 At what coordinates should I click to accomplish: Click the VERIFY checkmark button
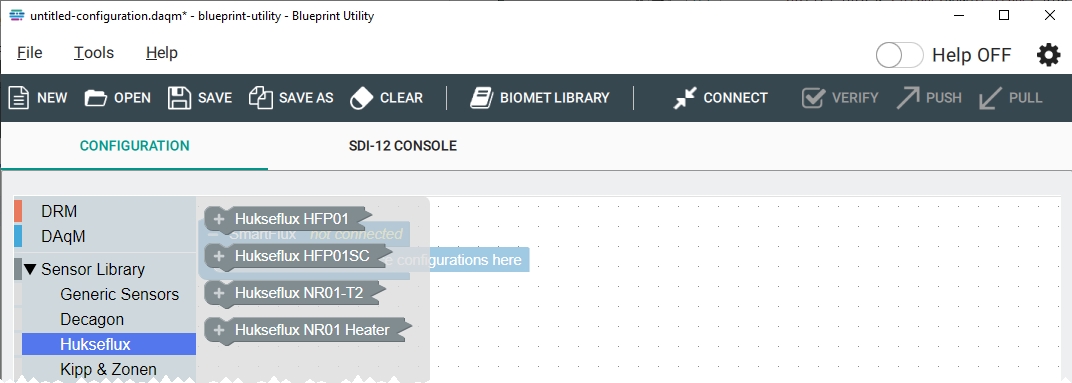(x=840, y=98)
